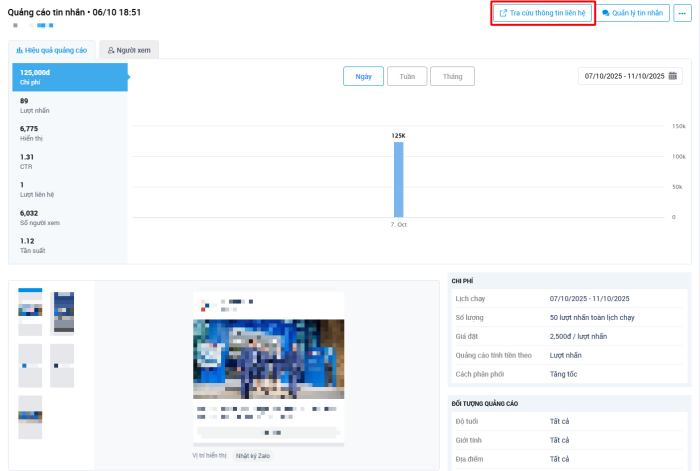This screenshot has height=471, width=700.
Task: Select the first ad preview thumbnail
Action: (30, 311)
